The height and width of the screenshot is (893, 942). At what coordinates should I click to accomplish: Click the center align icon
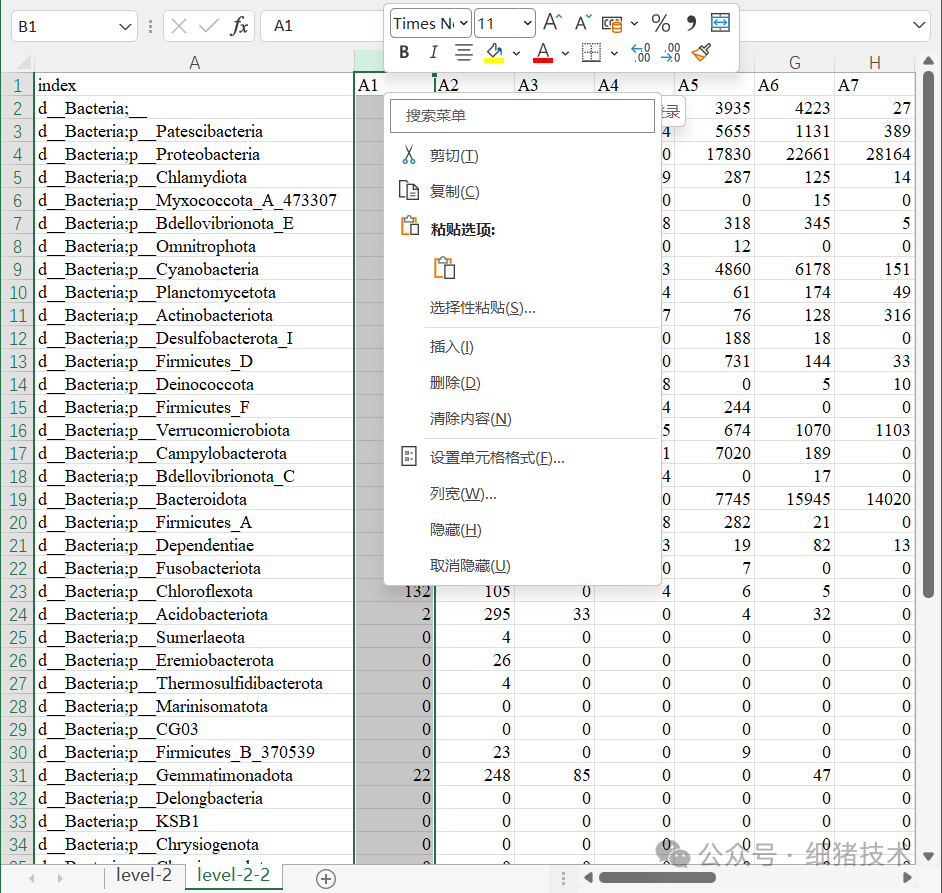[x=463, y=53]
